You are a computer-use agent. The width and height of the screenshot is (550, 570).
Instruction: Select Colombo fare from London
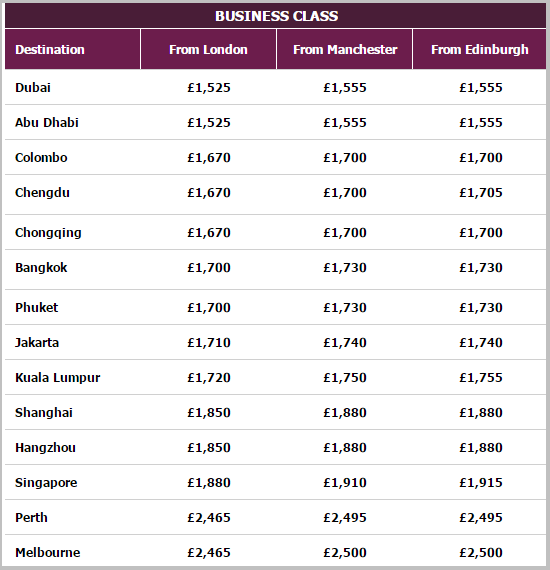209,158
